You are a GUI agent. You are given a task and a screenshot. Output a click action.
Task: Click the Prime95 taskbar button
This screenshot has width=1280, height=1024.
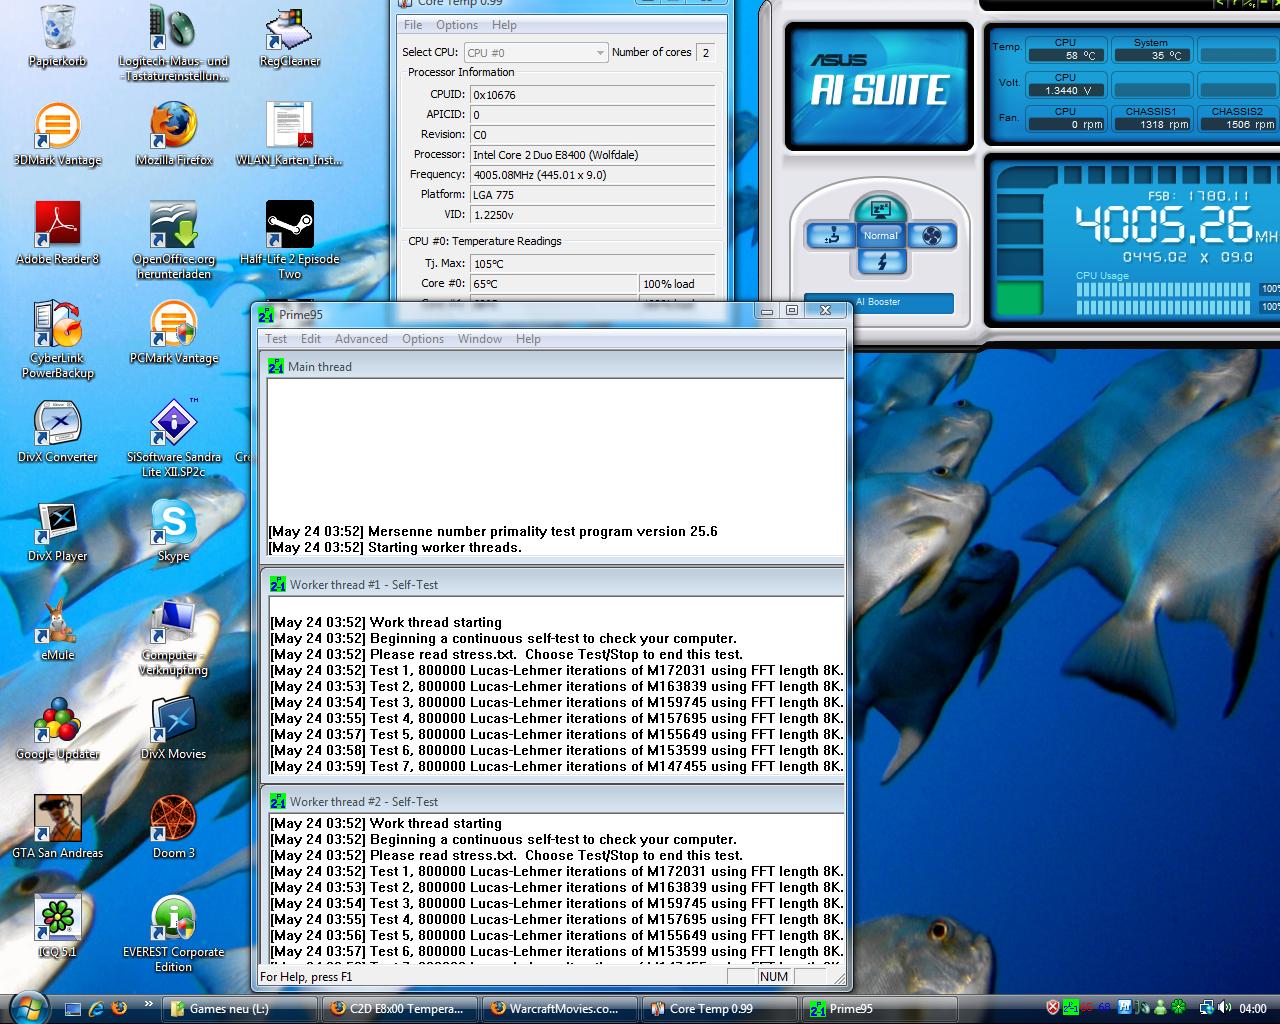(879, 1009)
